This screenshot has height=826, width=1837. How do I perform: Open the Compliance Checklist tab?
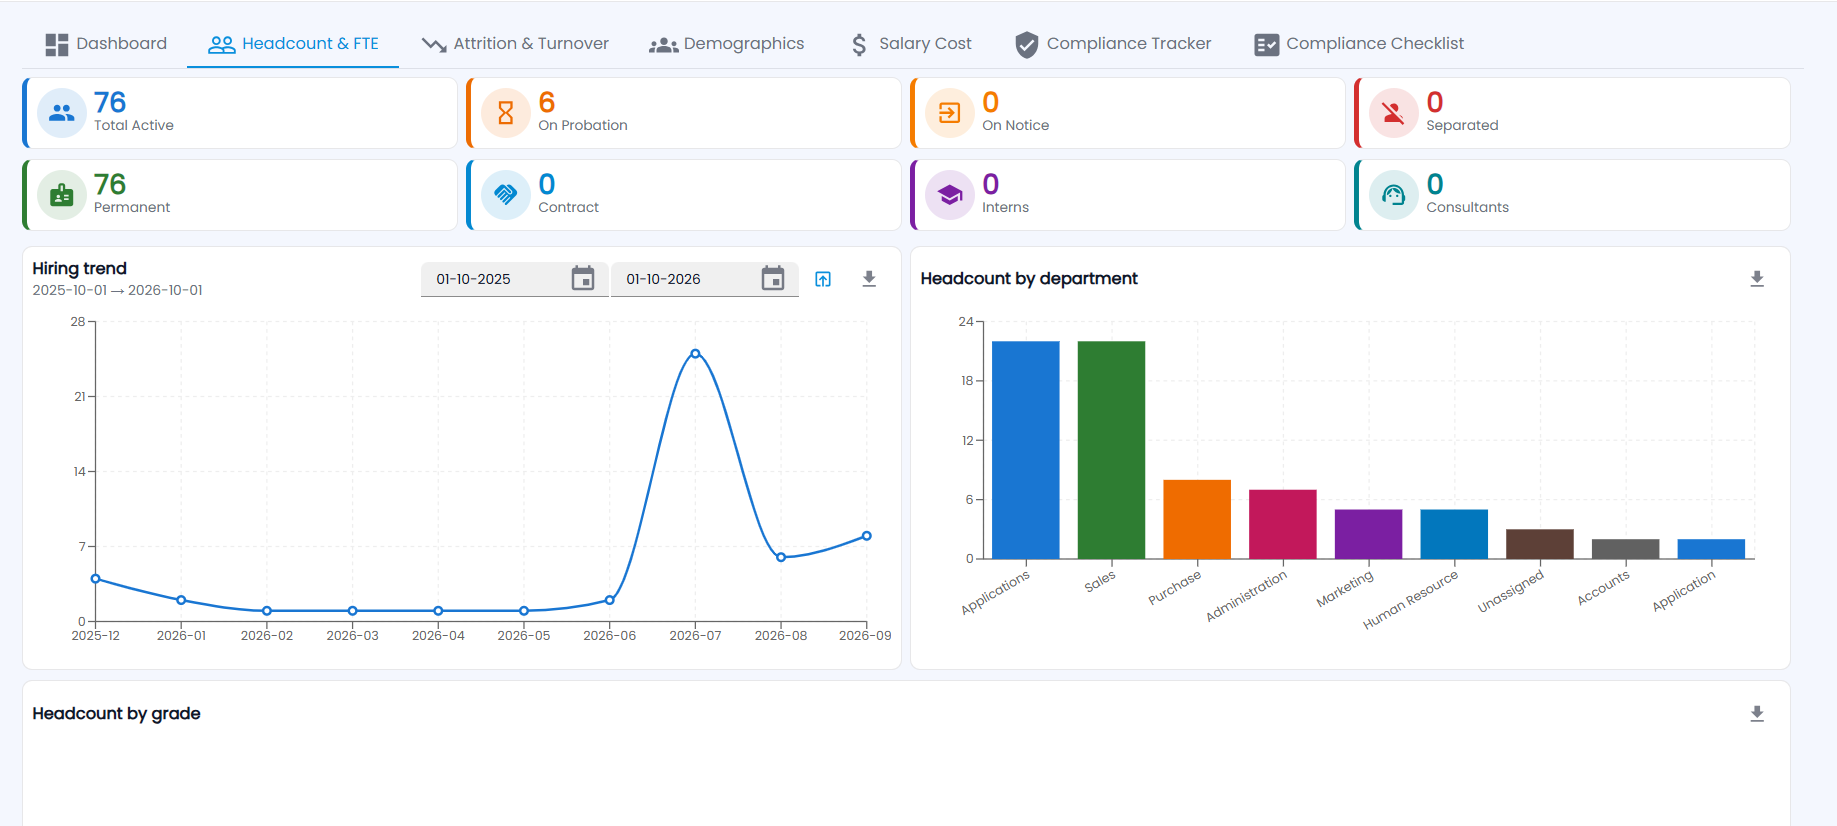click(1359, 44)
